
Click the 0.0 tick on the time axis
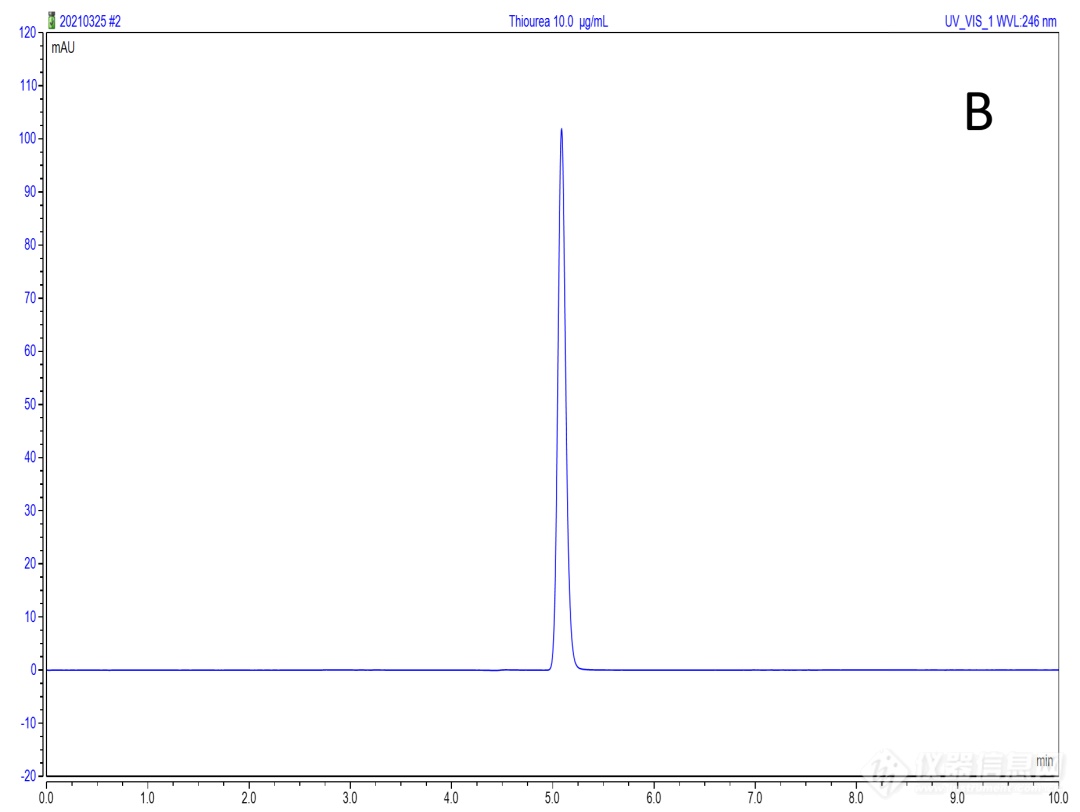(46, 798)
